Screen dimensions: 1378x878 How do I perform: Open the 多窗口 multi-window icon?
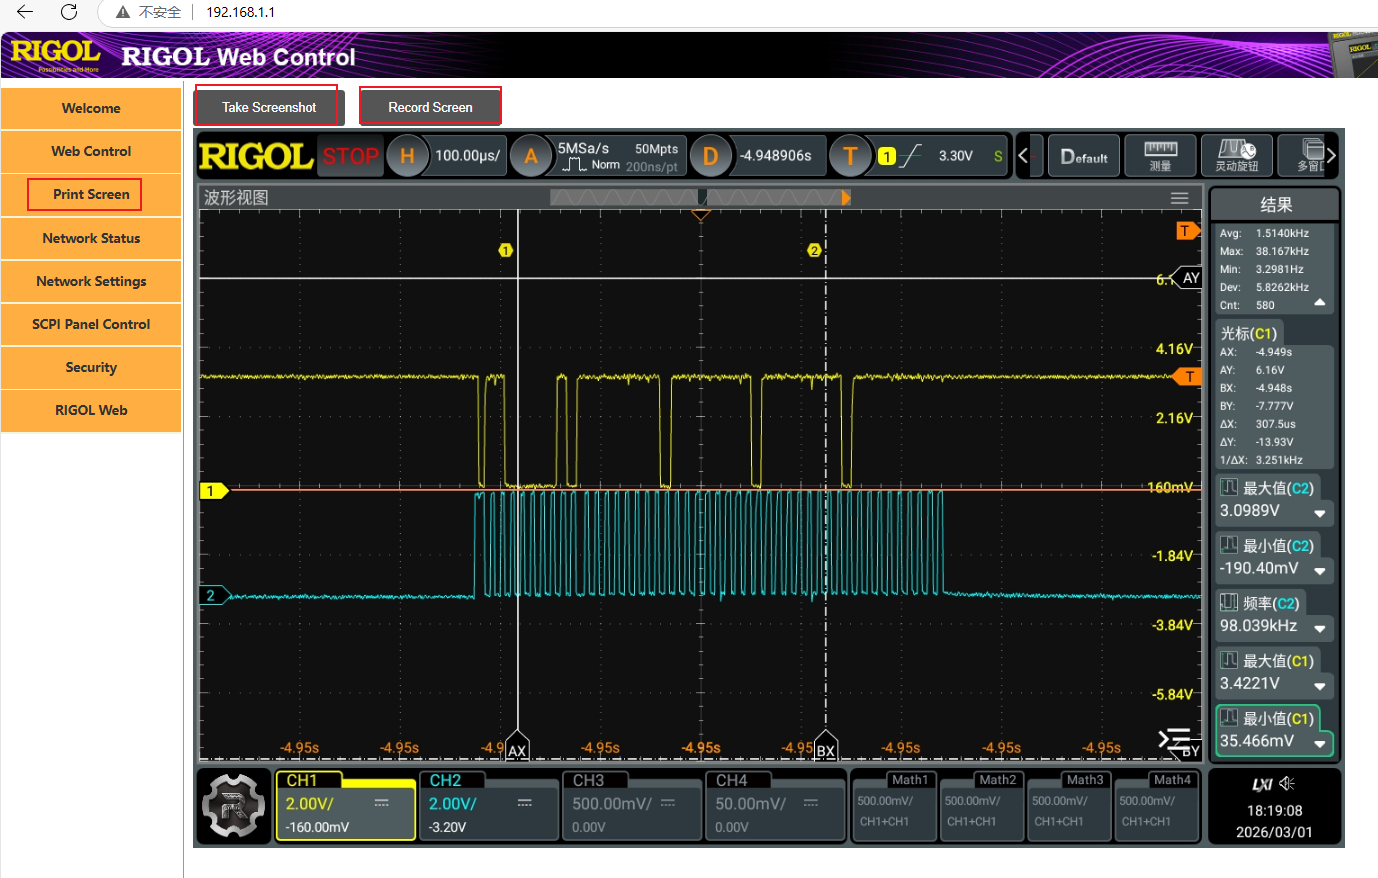point(1310,157)
